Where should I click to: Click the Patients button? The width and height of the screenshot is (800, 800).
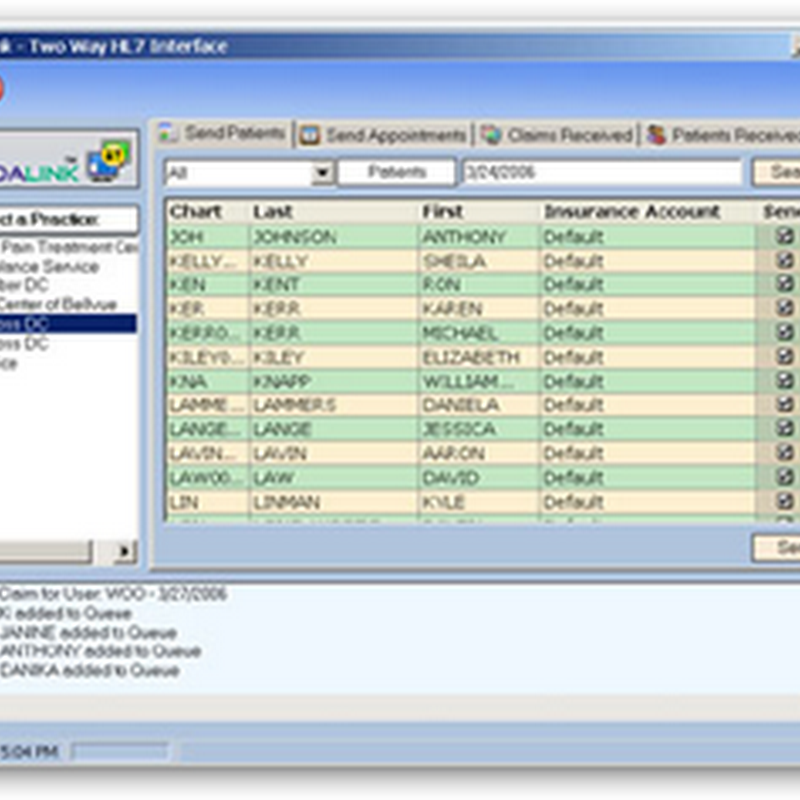pyautogui.click(x=396, y=172)
